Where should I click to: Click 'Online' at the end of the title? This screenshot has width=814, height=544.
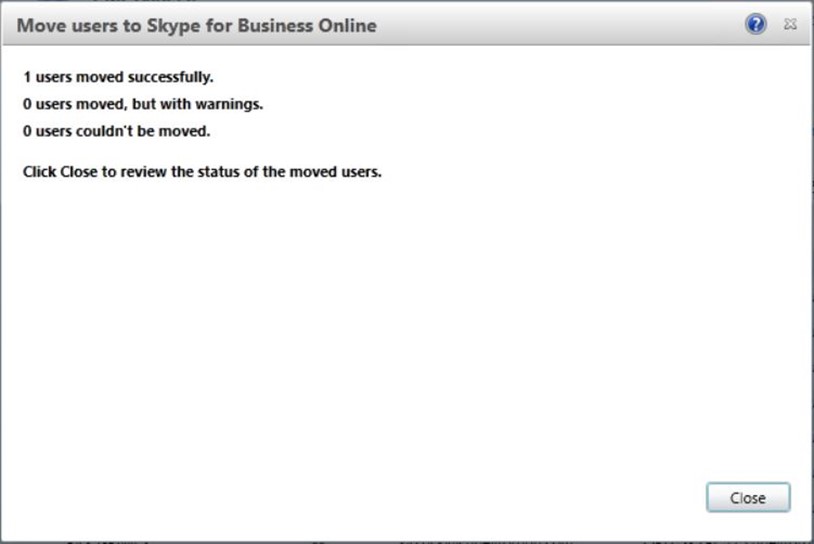click(x=347, y=25)
